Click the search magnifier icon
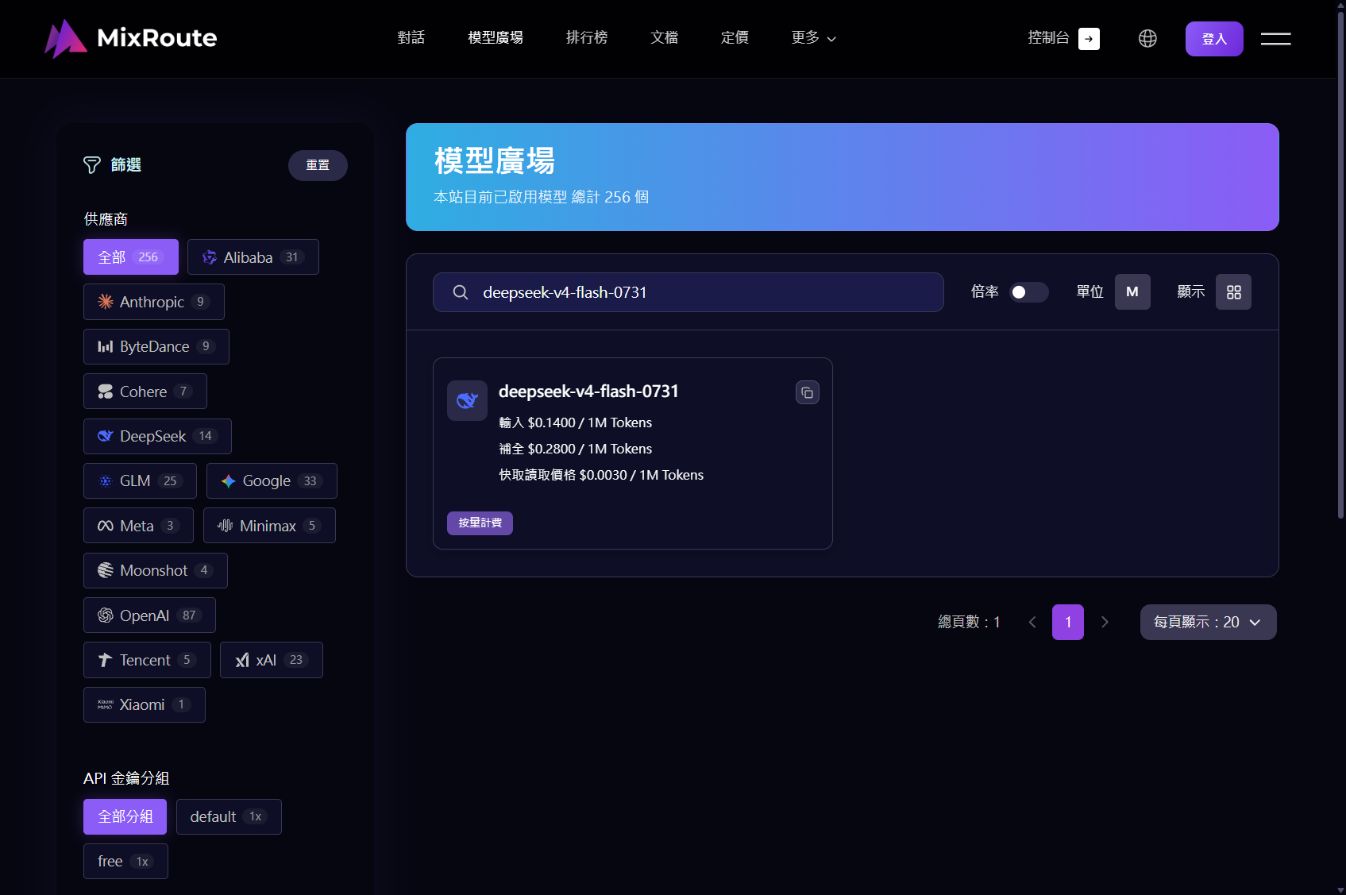This screenshot has height=895, width=1346. pos(461,292)
